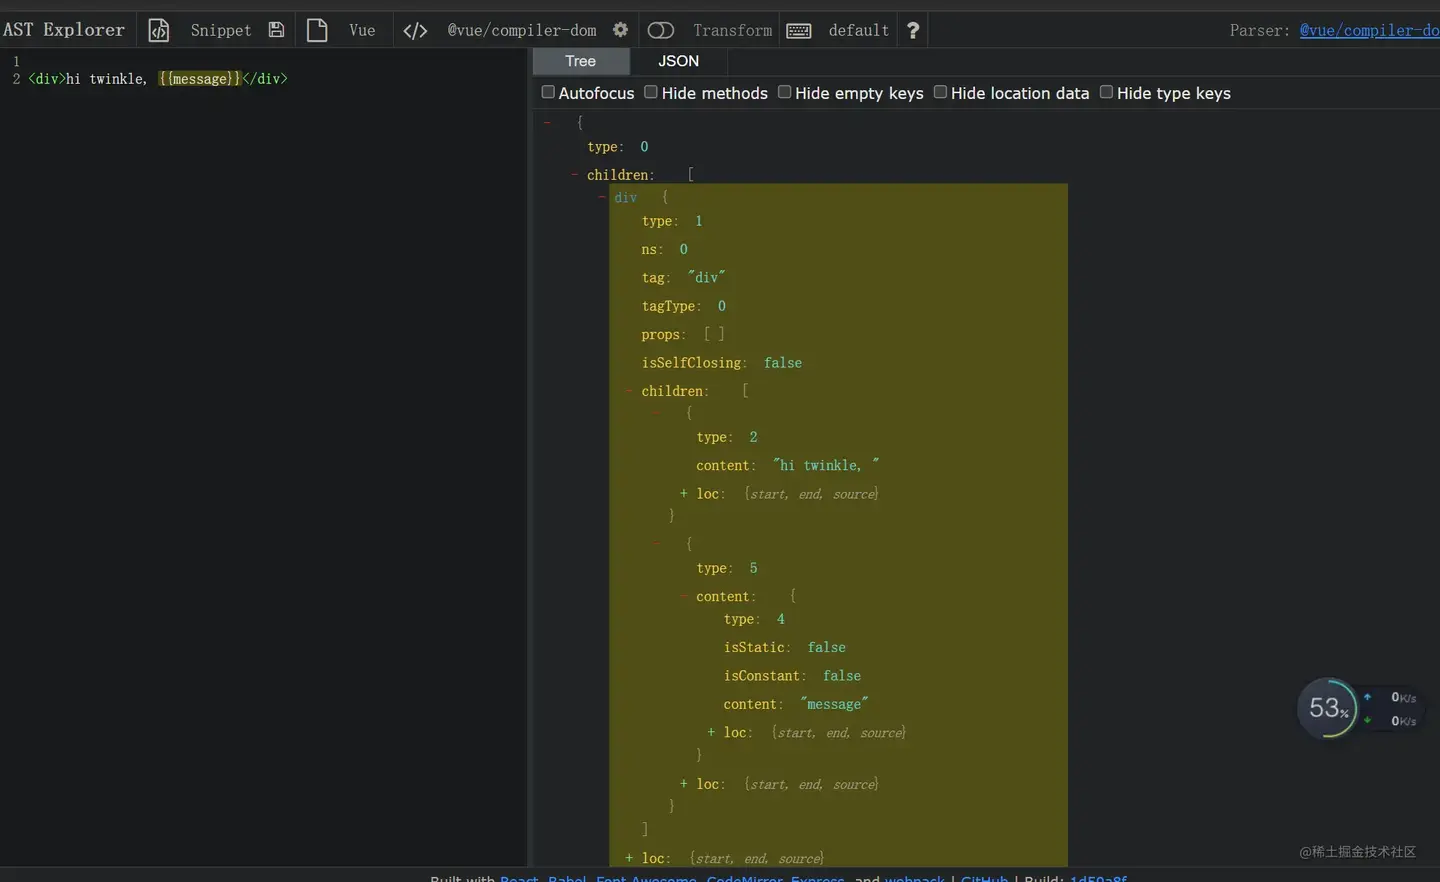This screenshot has width=1440, height=882.
Task: Select the Tree tab
Action: [x=580, y=61]
